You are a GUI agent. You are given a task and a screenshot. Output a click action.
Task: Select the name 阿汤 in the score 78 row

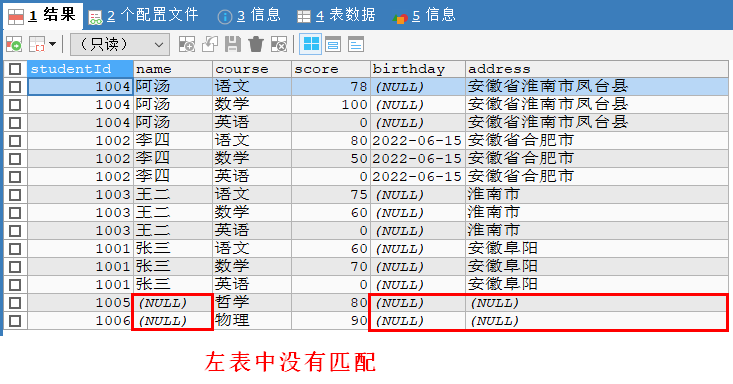173,87
